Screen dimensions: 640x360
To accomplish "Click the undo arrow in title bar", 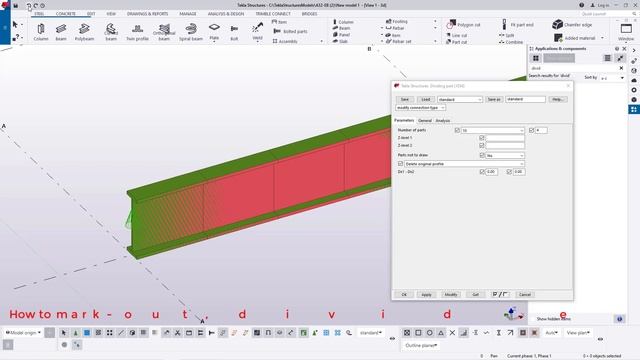I will tap(29, 6).
